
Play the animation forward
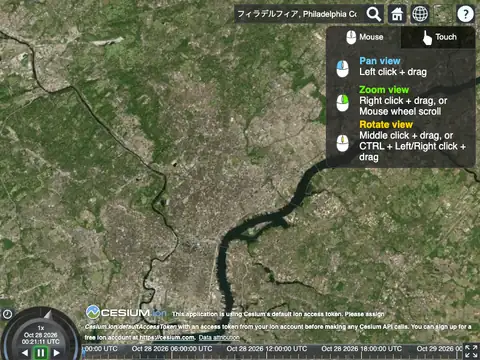pos(57,352)
